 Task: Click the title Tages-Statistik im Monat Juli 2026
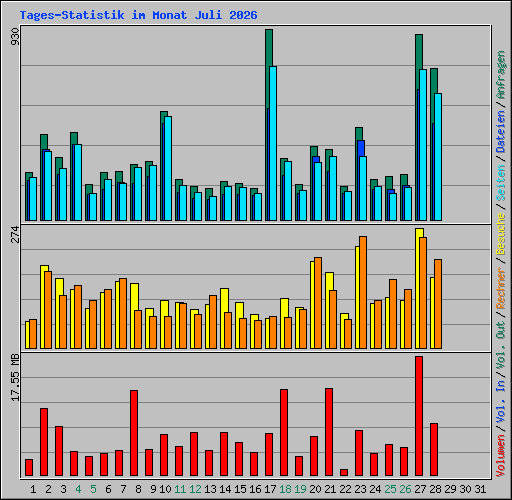coord(138,15)
